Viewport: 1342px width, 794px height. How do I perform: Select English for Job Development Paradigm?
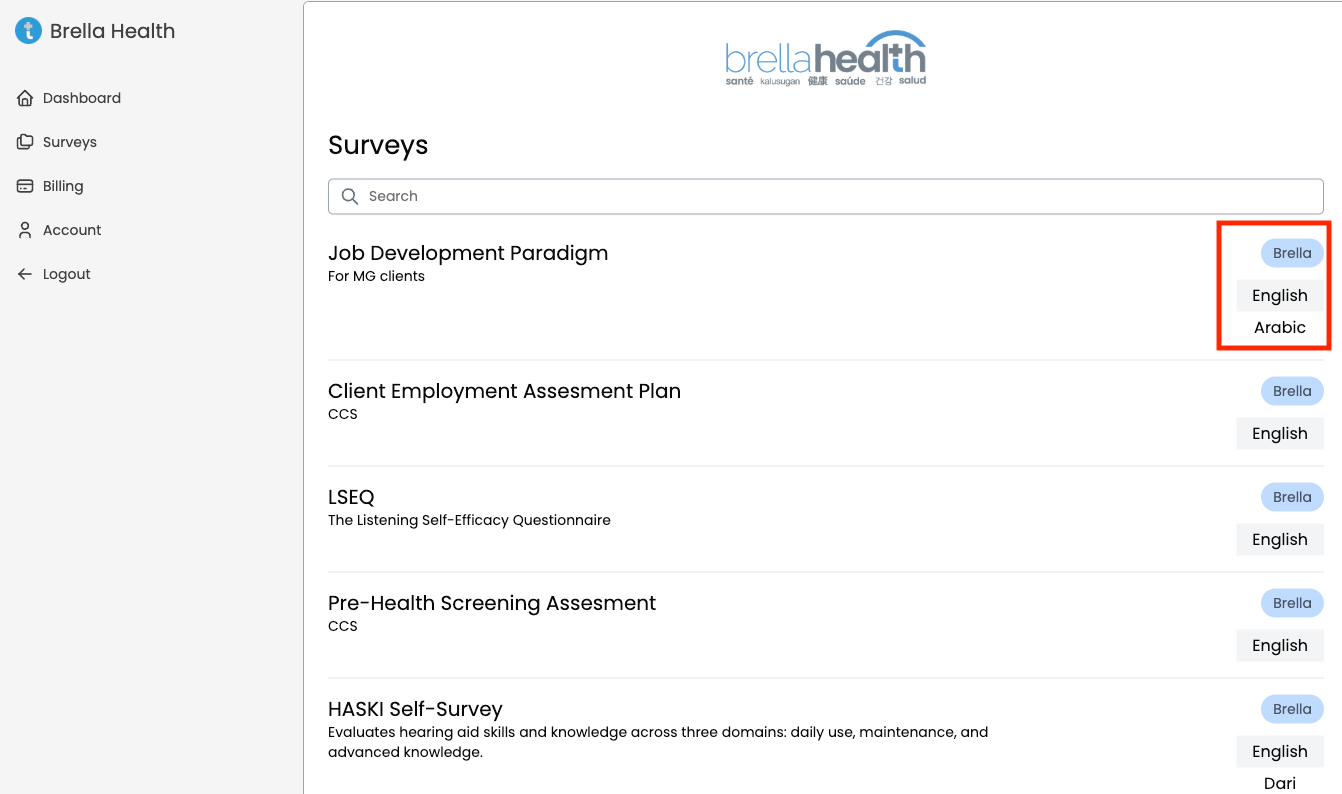(x=1280, y=295)
